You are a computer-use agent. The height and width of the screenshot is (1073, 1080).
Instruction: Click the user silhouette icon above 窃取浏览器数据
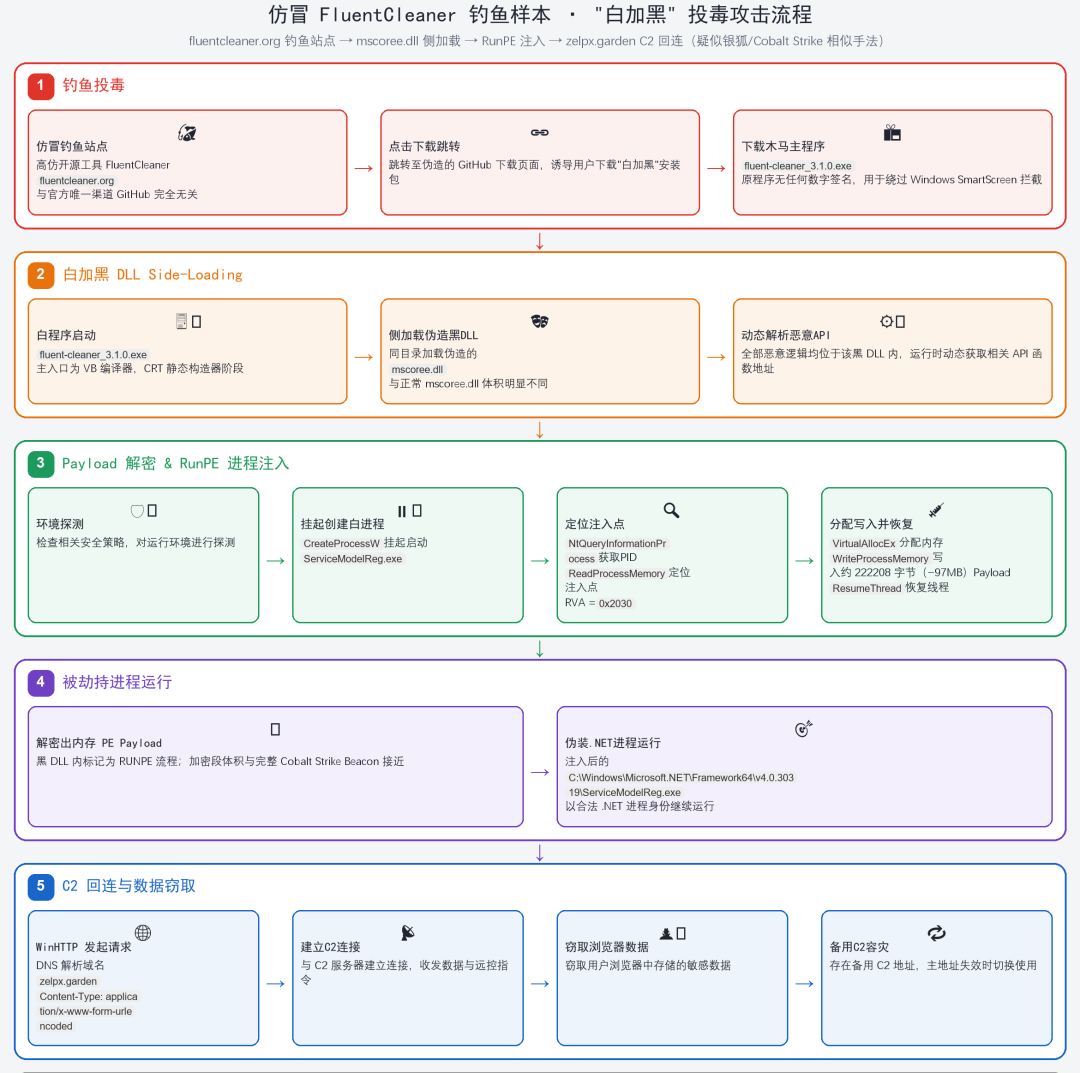666,933
